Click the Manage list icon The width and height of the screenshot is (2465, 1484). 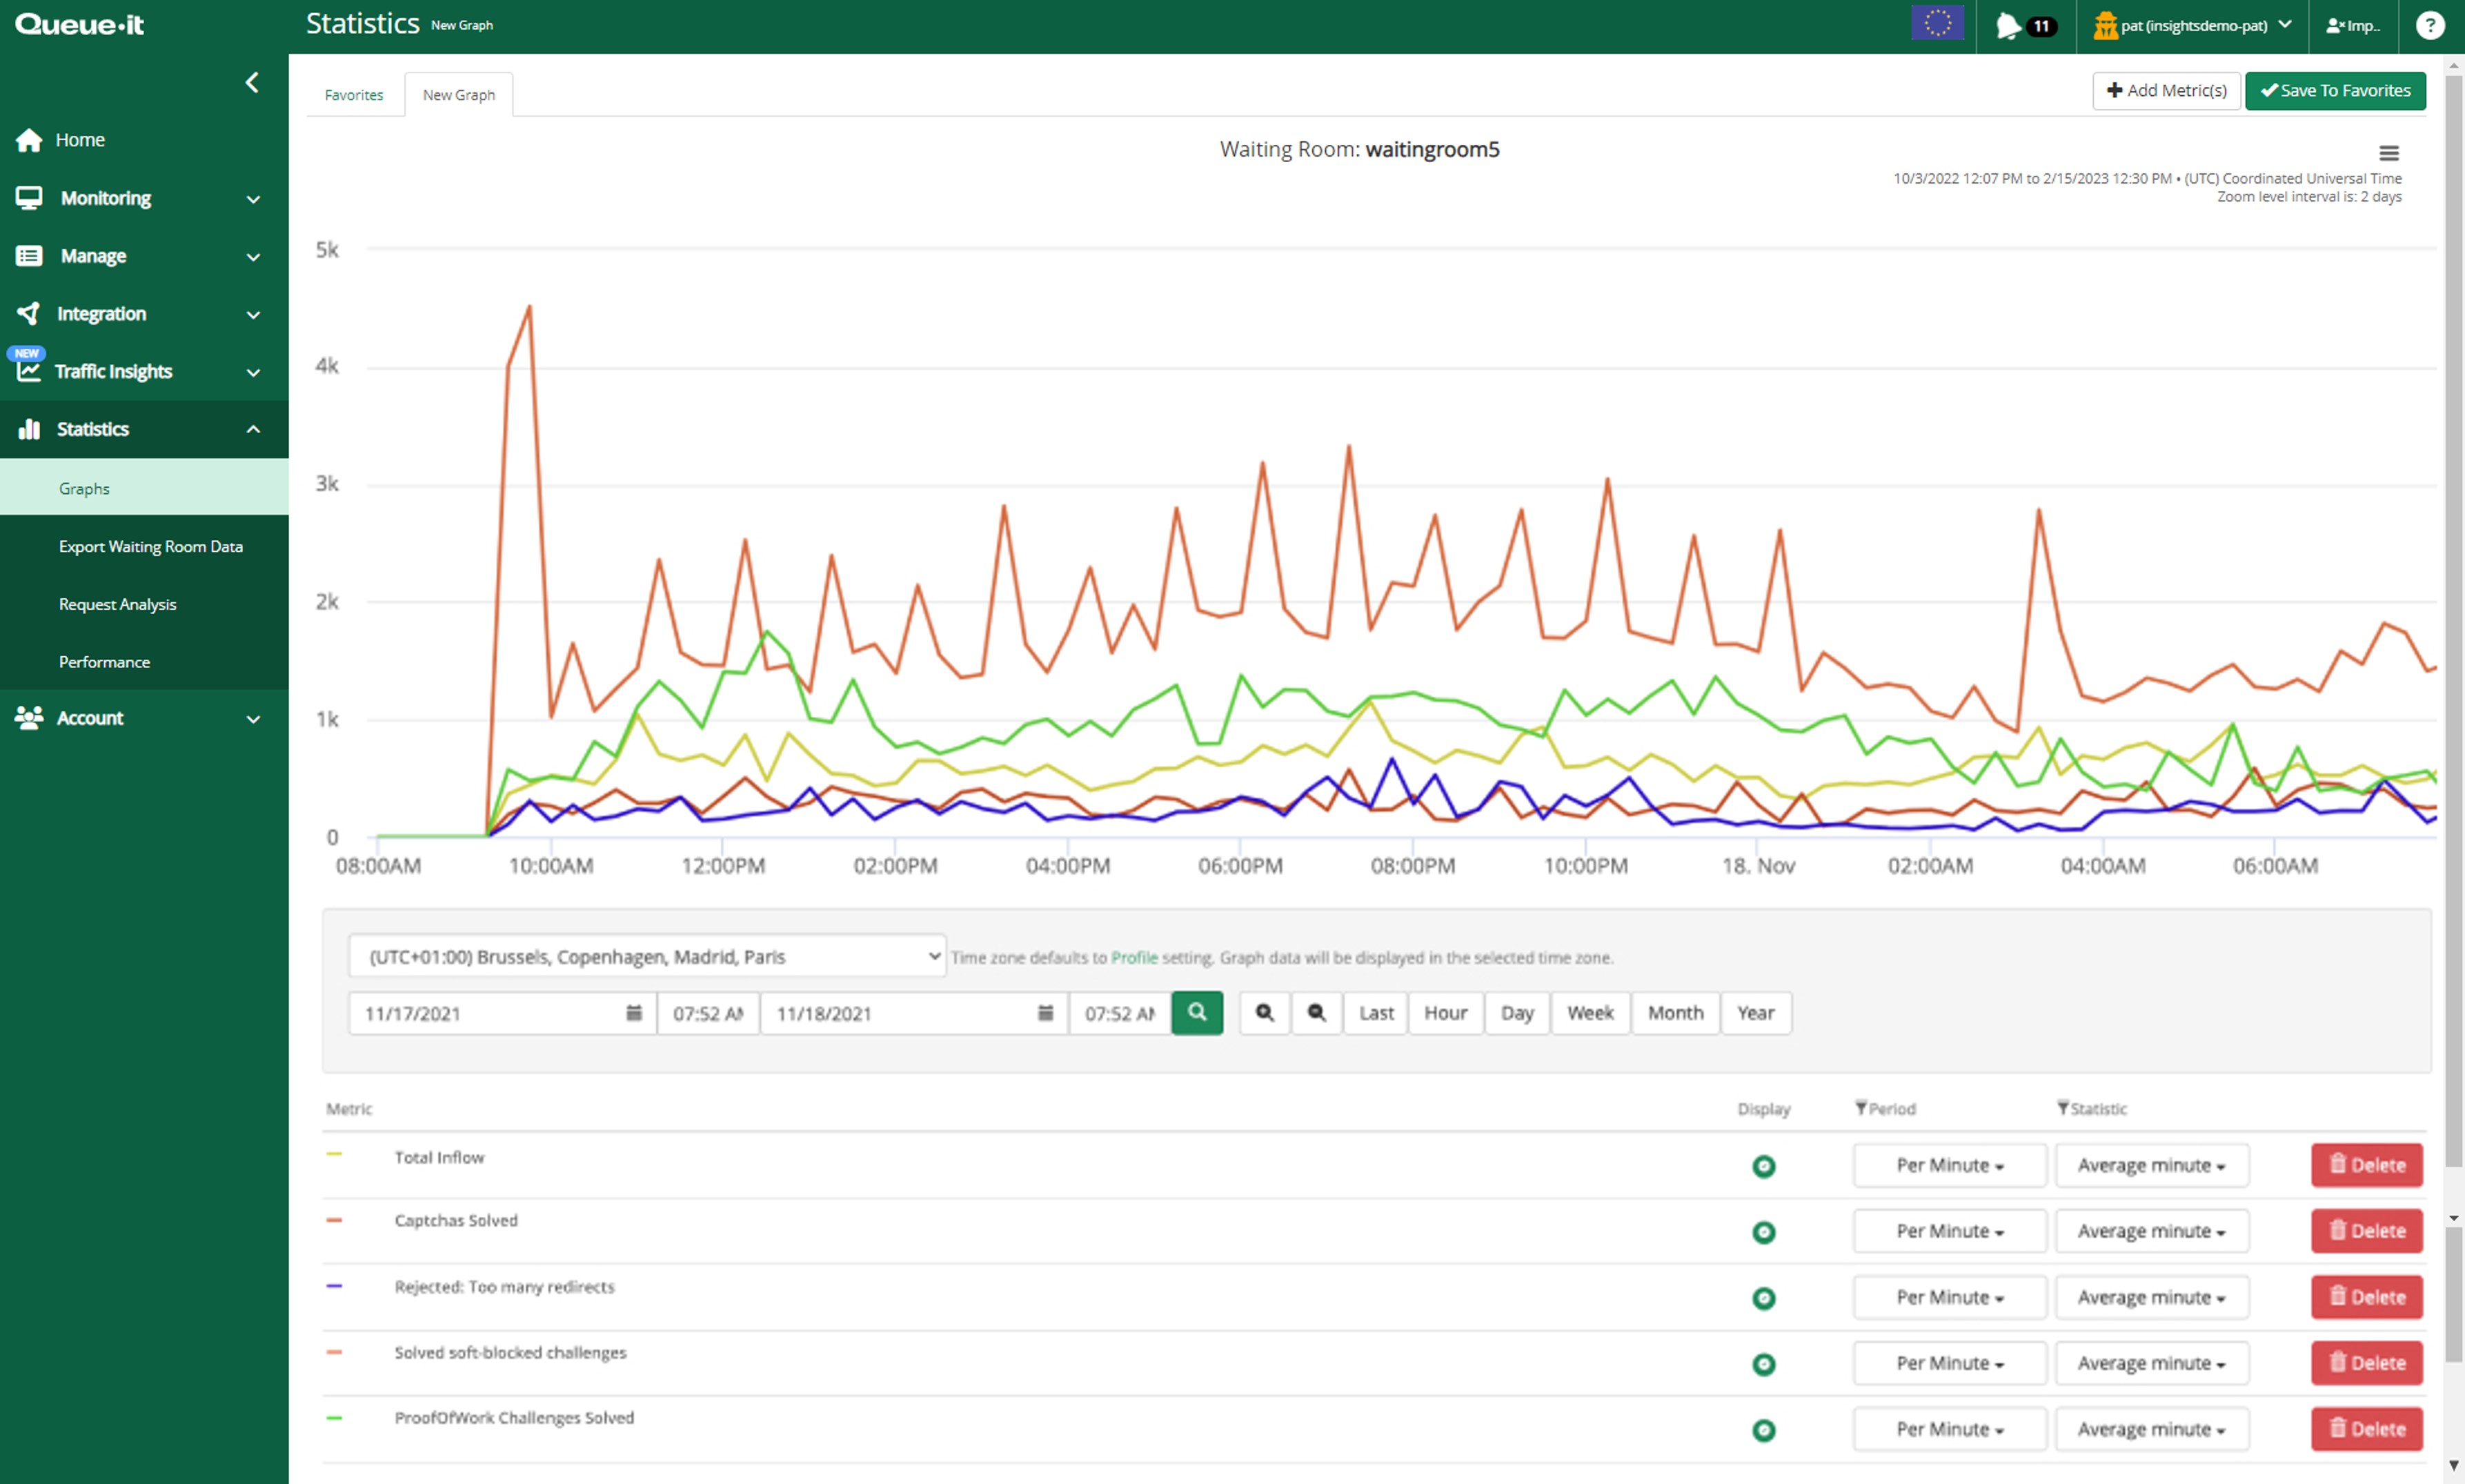click(29, 256)
